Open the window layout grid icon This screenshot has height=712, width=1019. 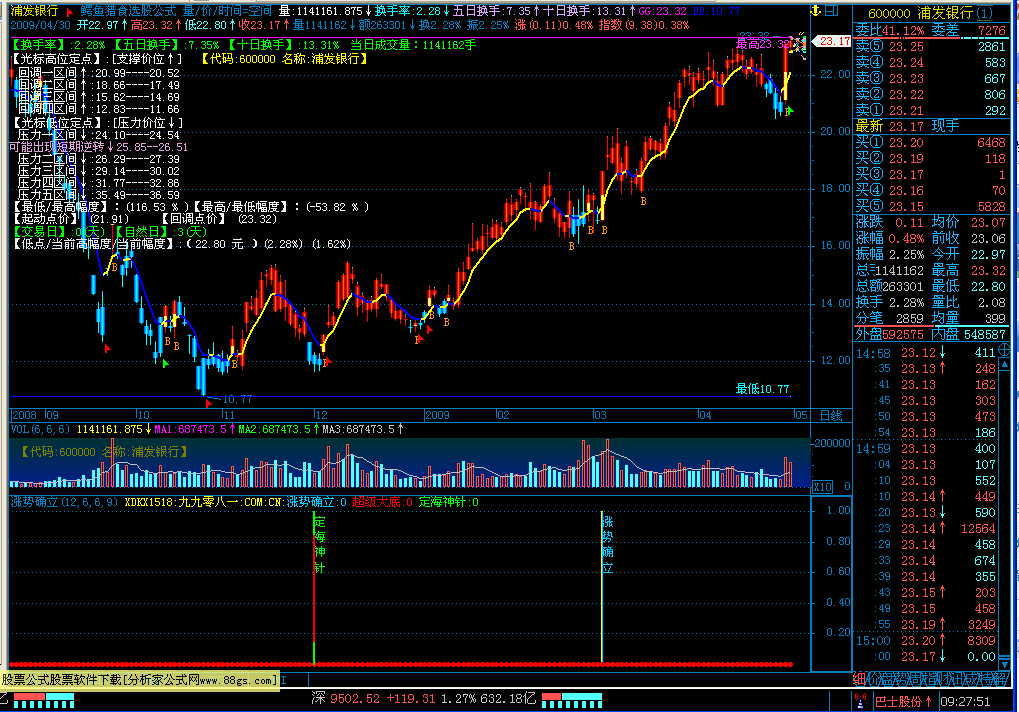coord(832,11)
